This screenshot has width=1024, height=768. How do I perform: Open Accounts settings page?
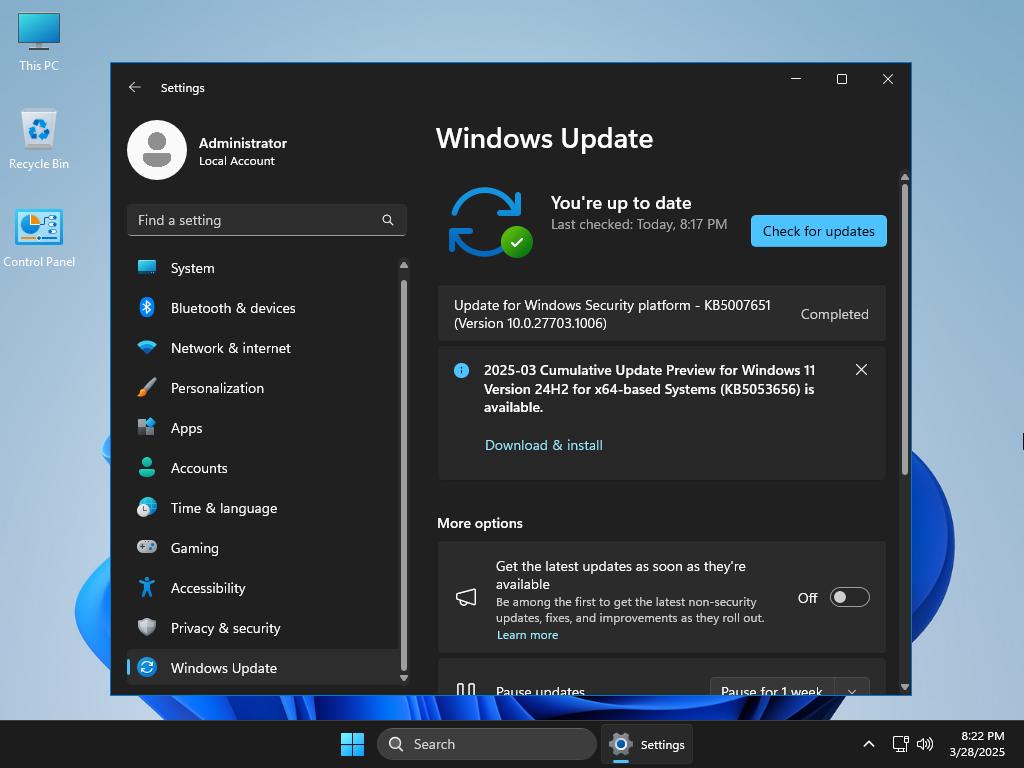point(263,468)
